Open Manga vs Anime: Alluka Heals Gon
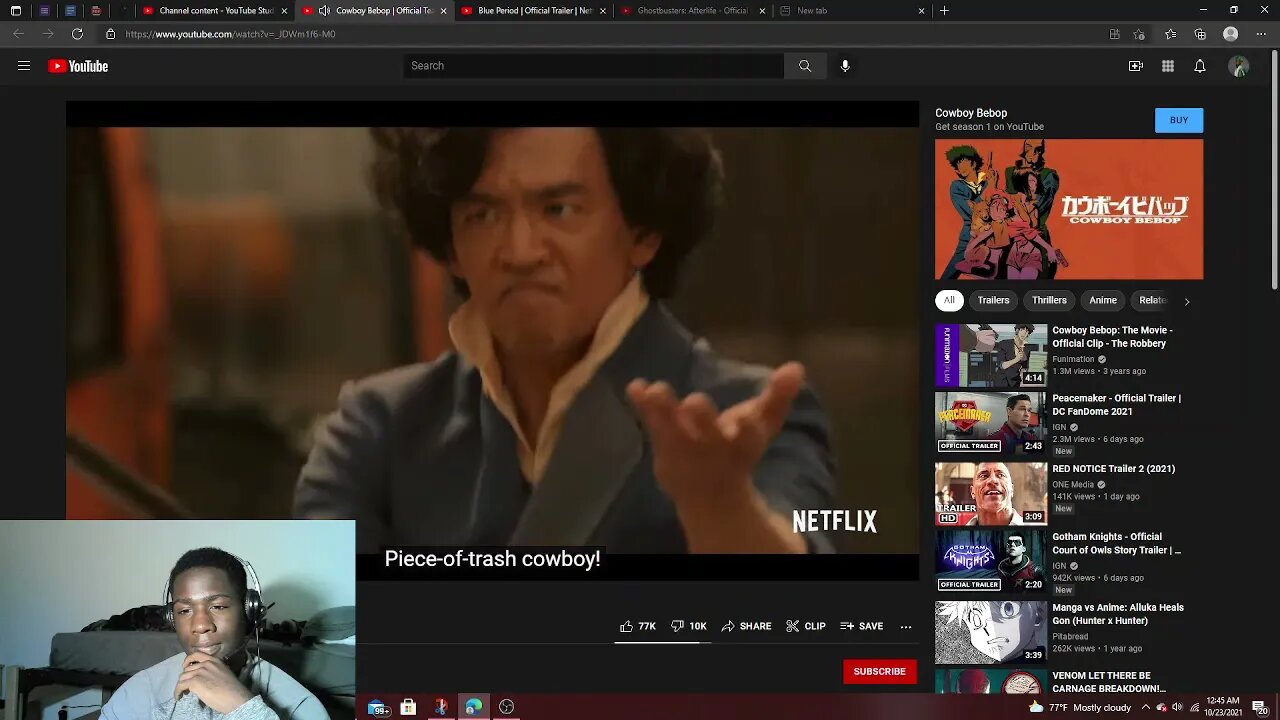Image resolution: width=1280 pixels, height=720 pixels. coord(1117,614)
